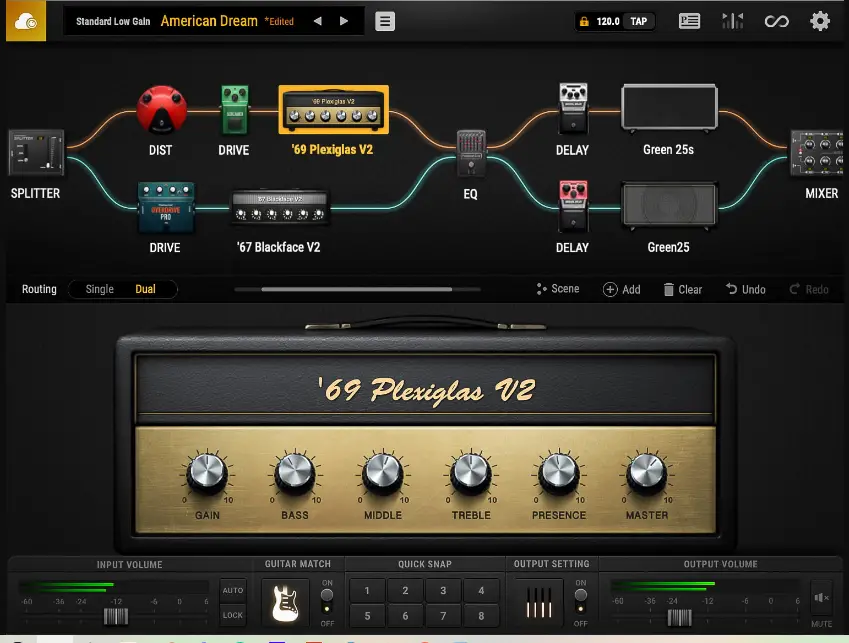This screenshot has width=849, height=643.
Task: Select Quick Snap slot 6
Action: click(405, 616)
